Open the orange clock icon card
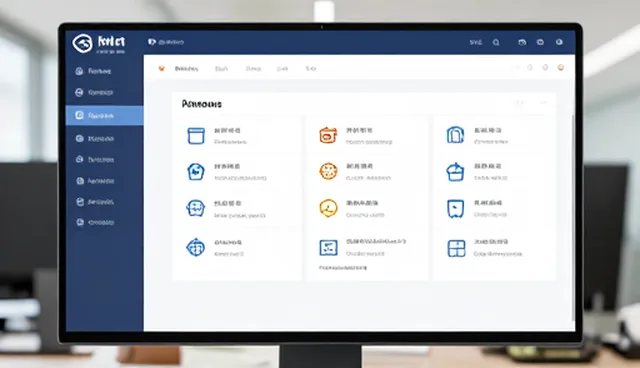The height and width of the screenshot is (368, 640). point(328,208)
